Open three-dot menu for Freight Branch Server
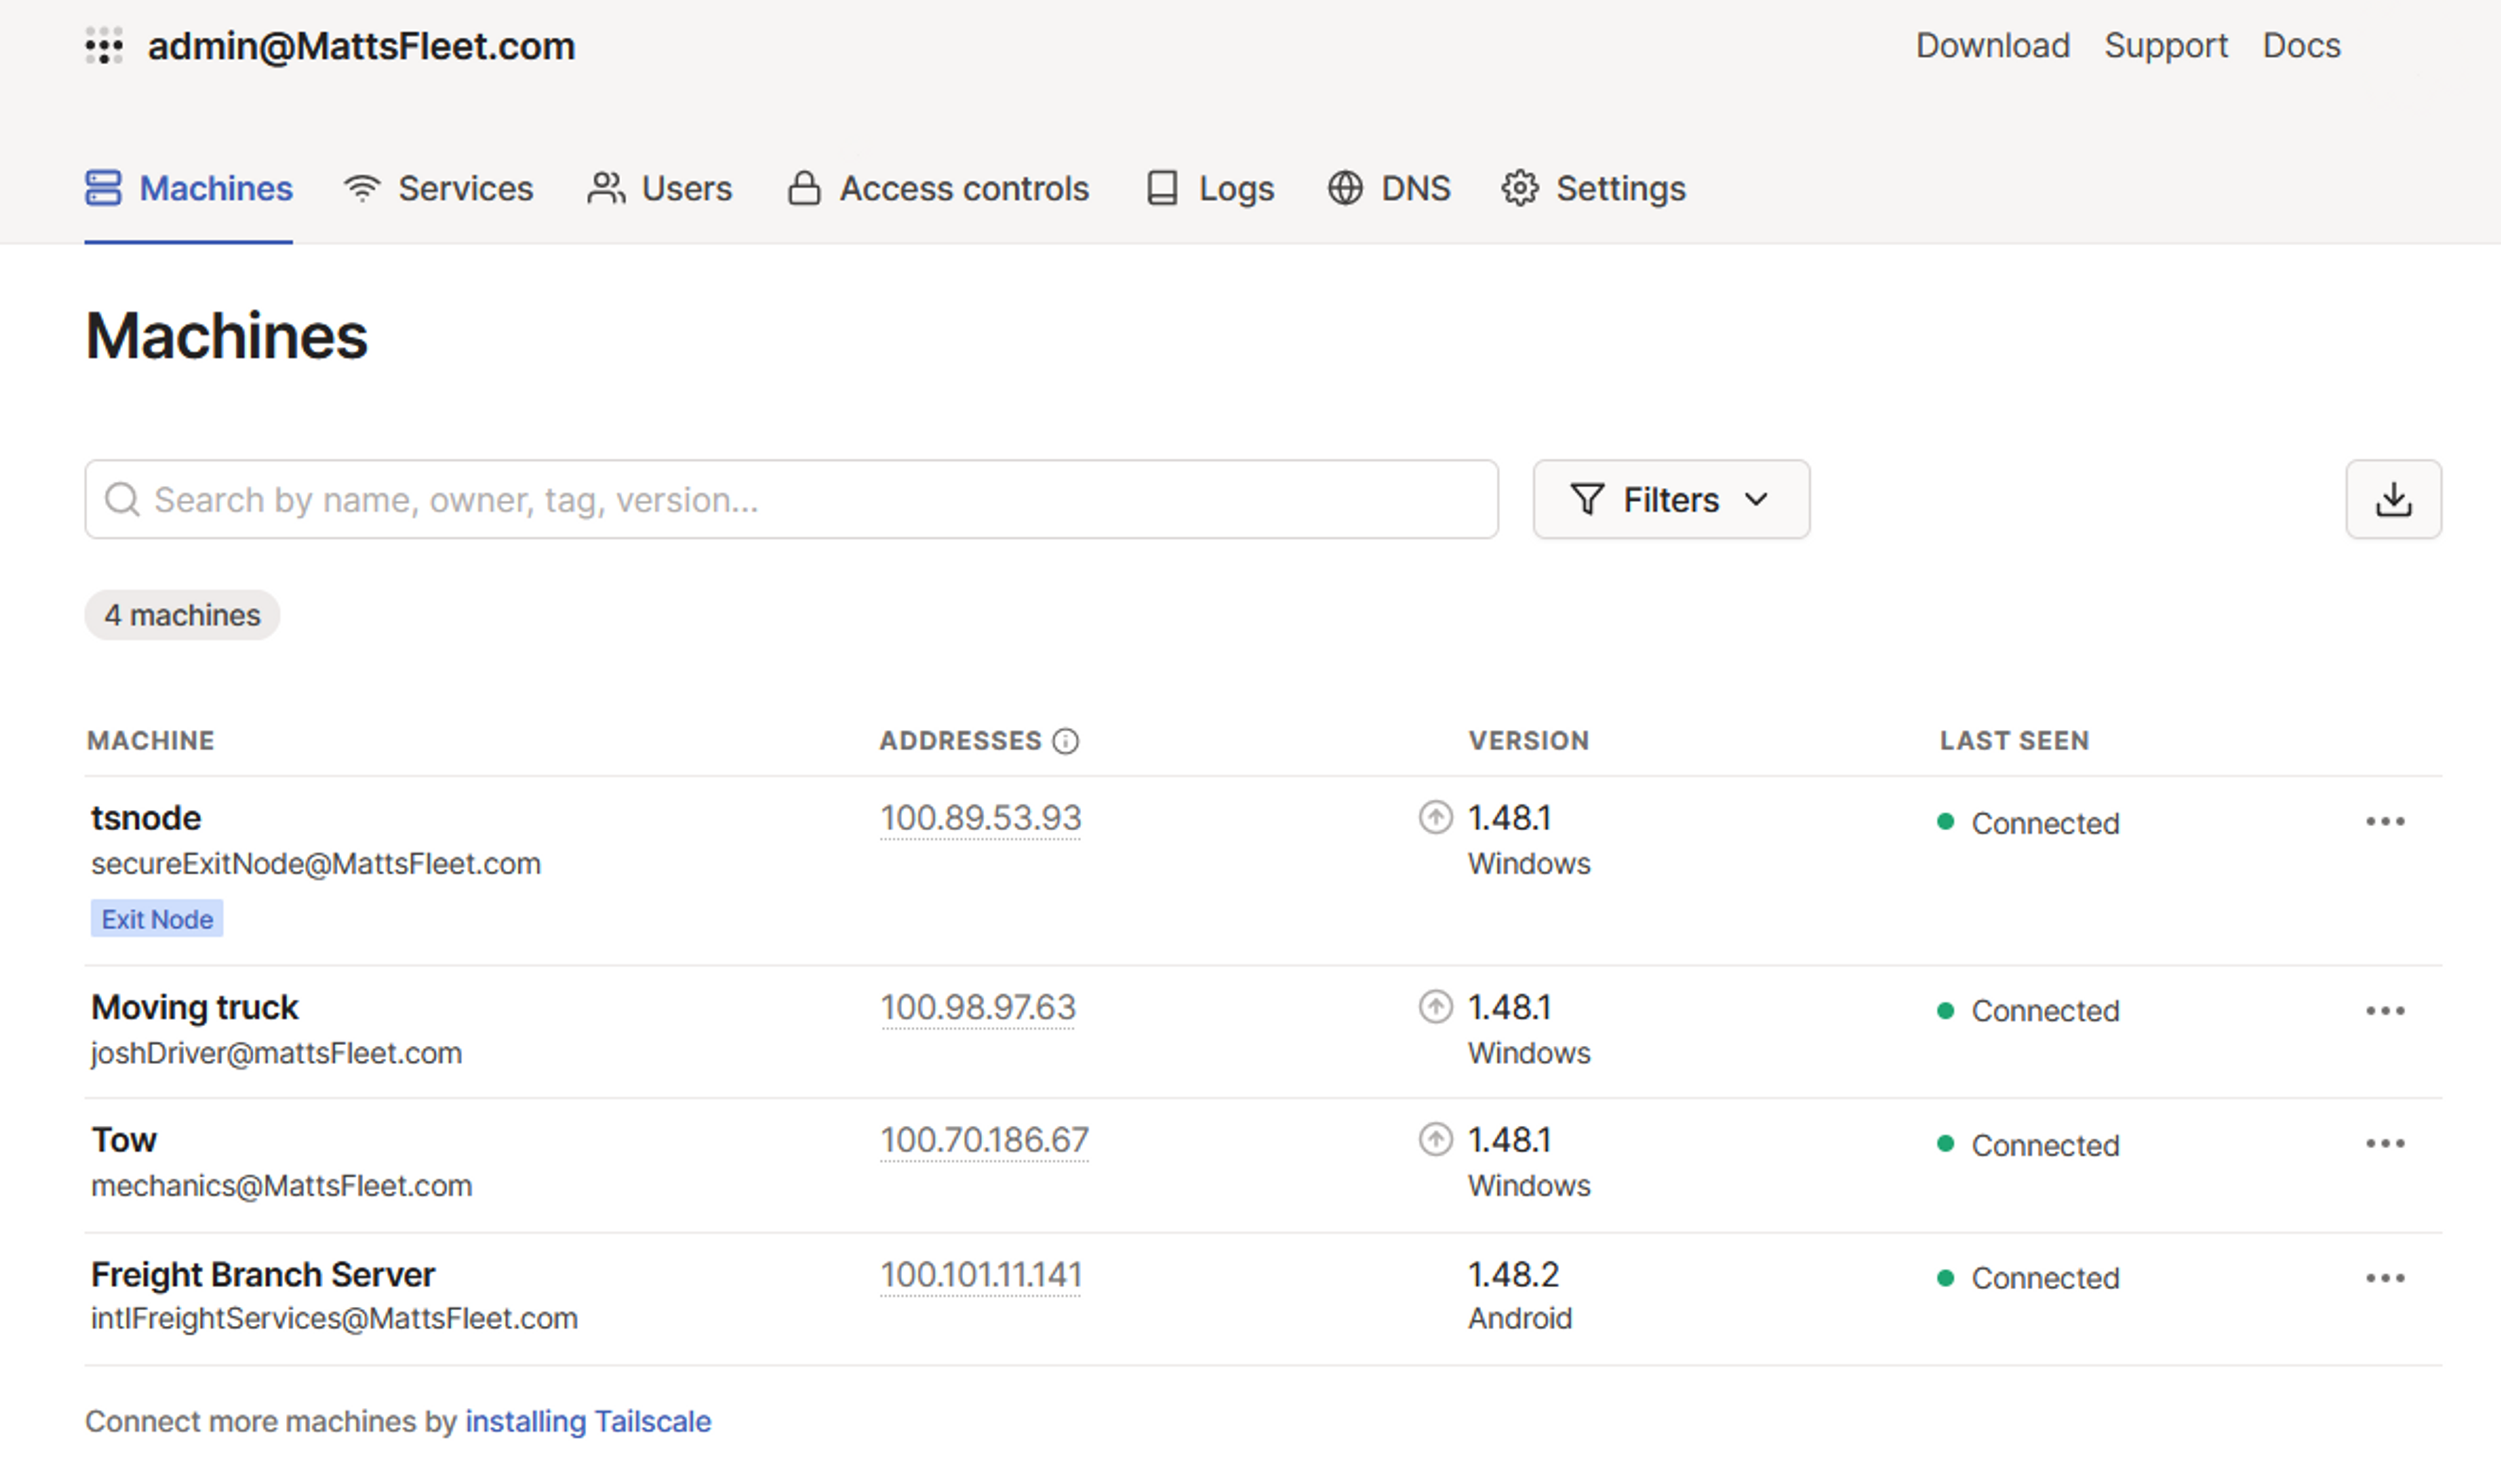 click(x=2384, y=1277)
